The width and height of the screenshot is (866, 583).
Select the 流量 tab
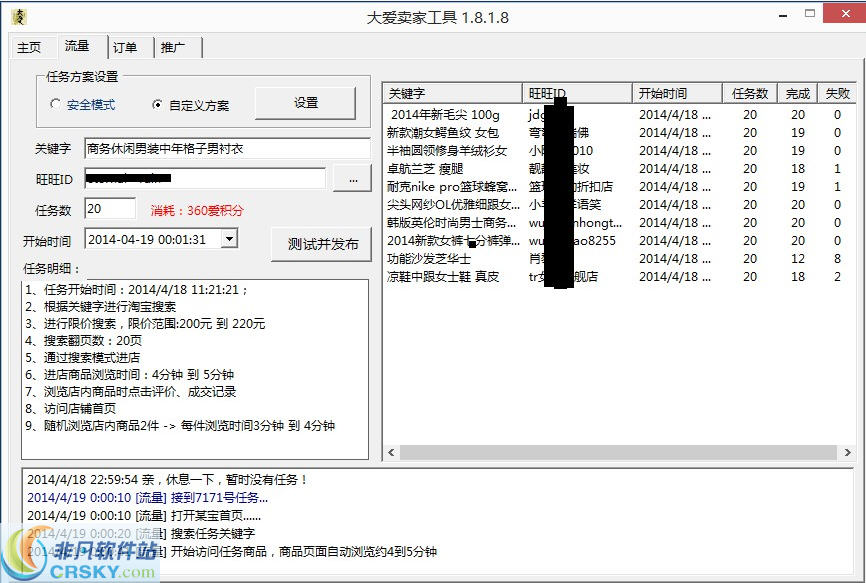[77, 45]
